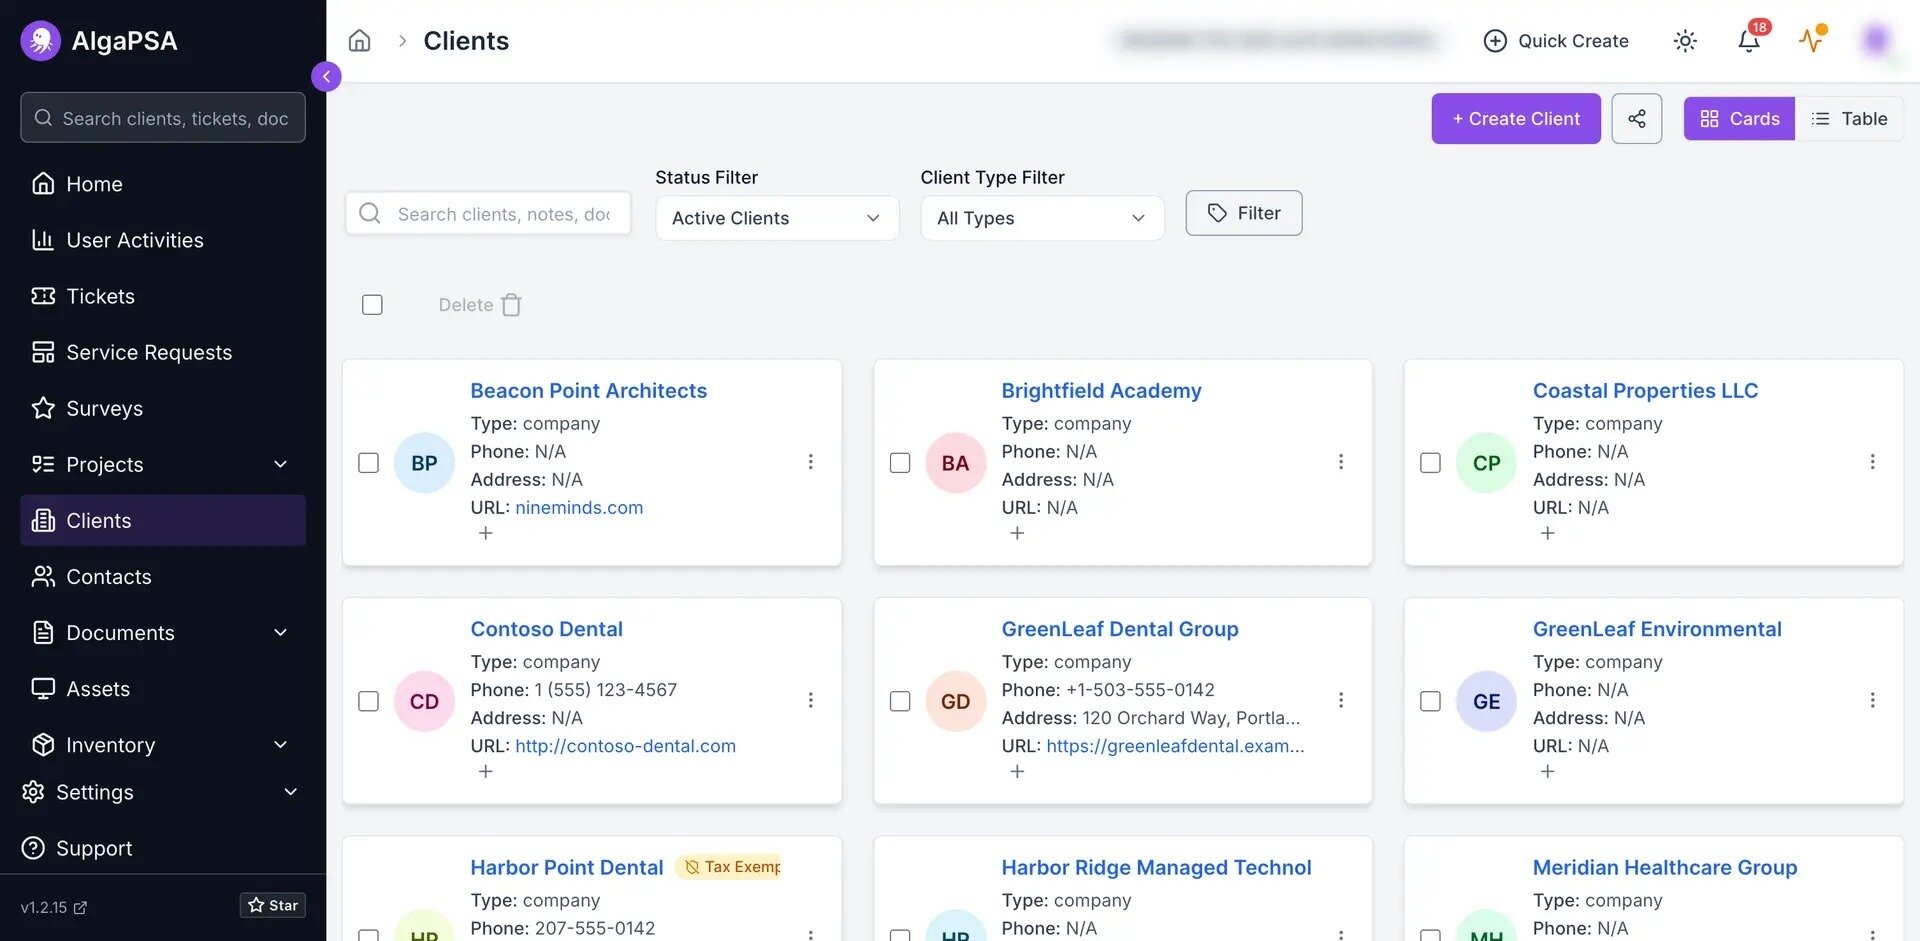Switch to Table view
This screenshot has height=941, width=1920.
click(x=1850, y=119)
